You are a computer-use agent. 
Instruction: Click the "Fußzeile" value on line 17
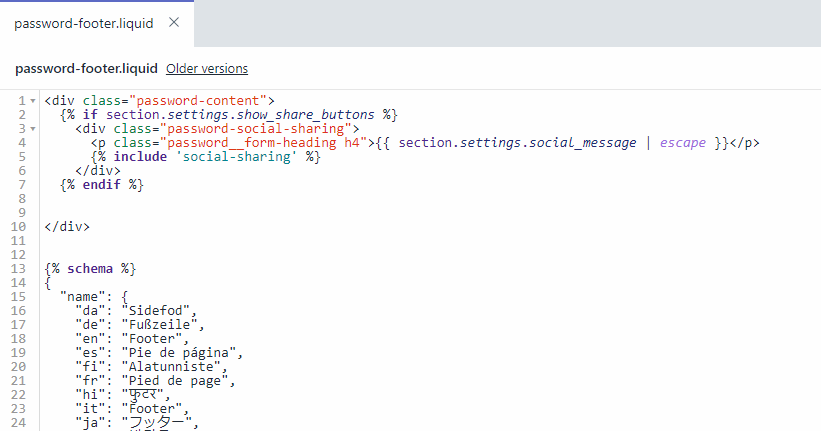(x=160, y=325)
